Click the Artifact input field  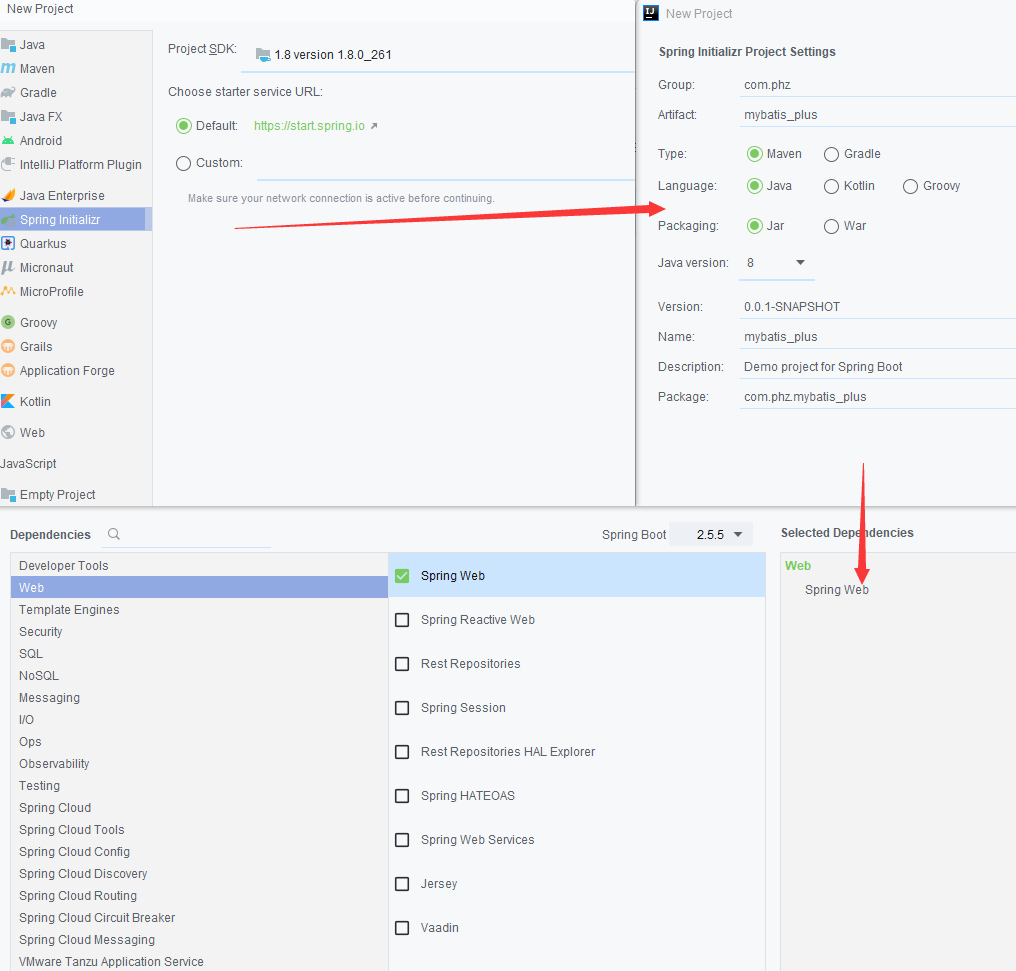877,115
